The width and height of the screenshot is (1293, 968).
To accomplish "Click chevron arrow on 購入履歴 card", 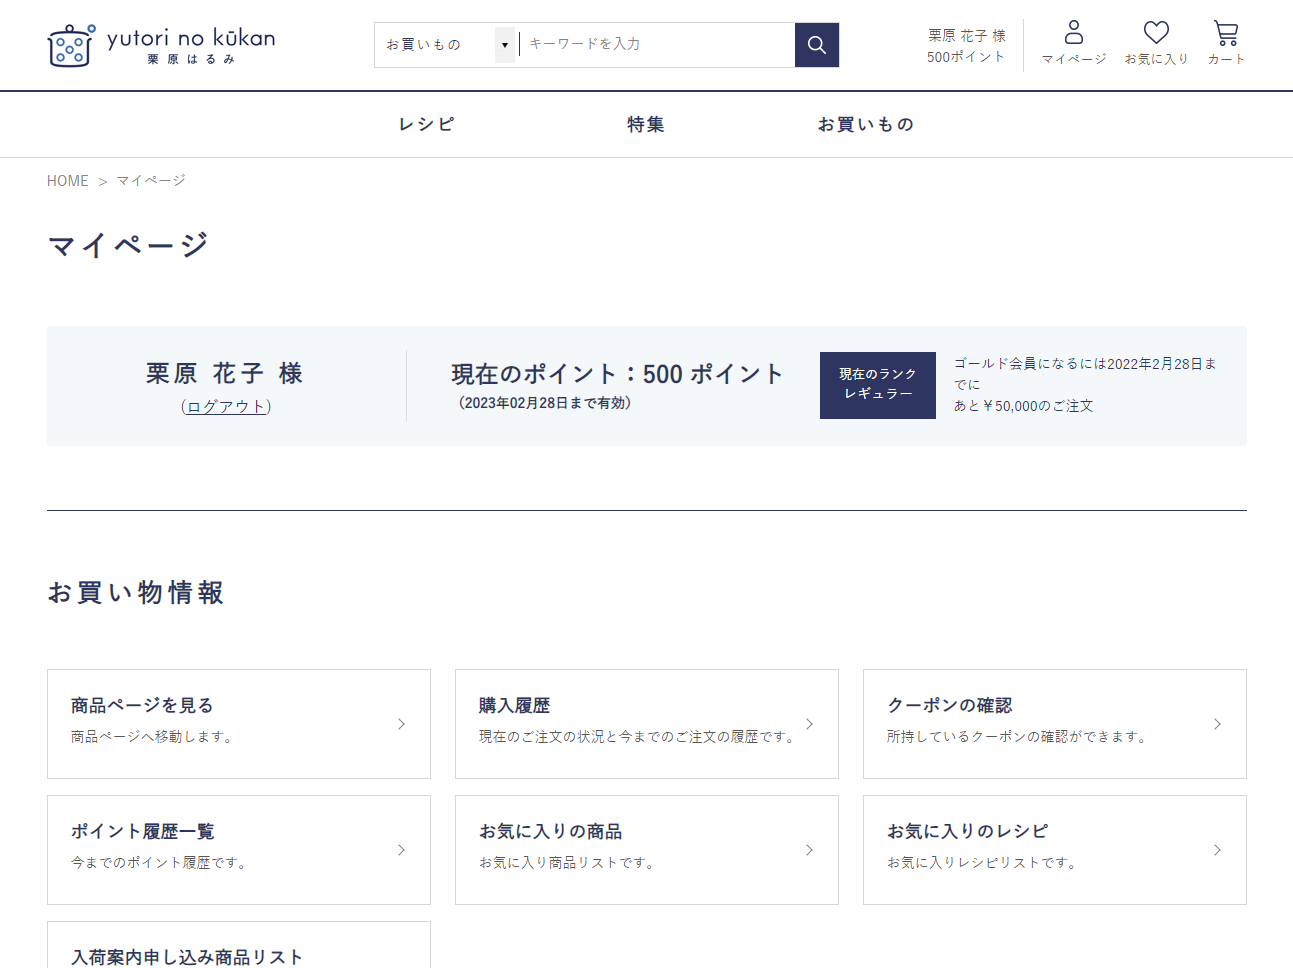I will point(810,724).
